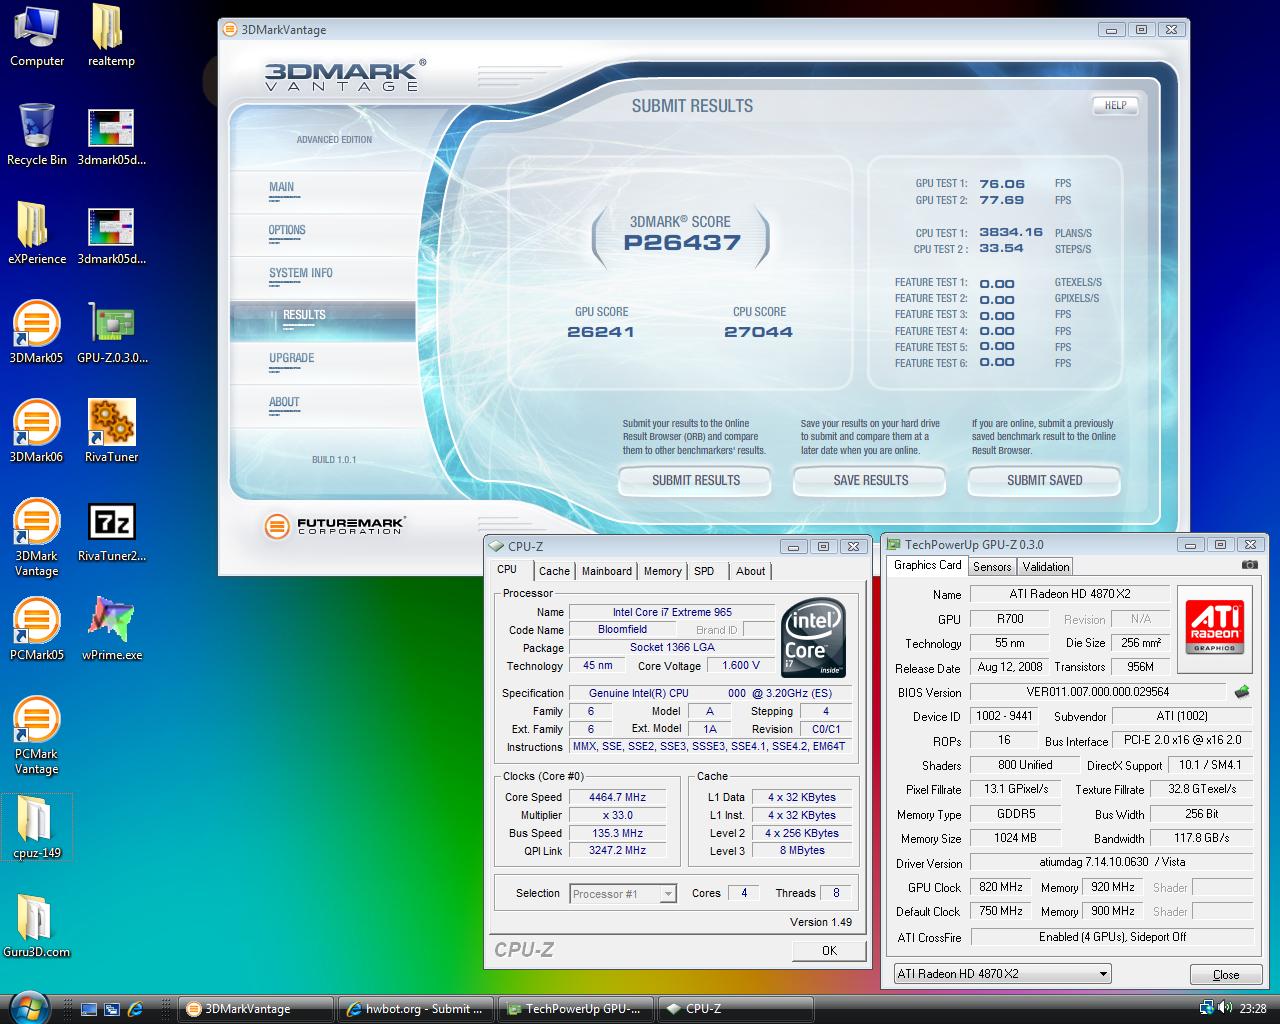Switch to the SPD tab in CPU-Z
The height and width of the screenshot is (1024, 1280).
pos(705,571)
